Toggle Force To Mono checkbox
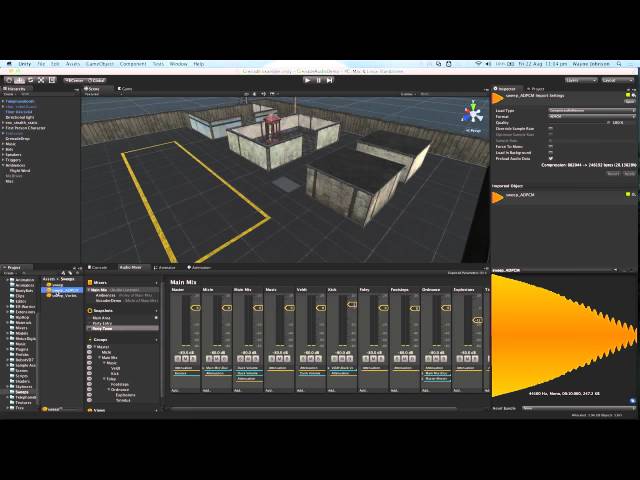The height and width of the screenshot is (480, 640). tap(551, 147)
